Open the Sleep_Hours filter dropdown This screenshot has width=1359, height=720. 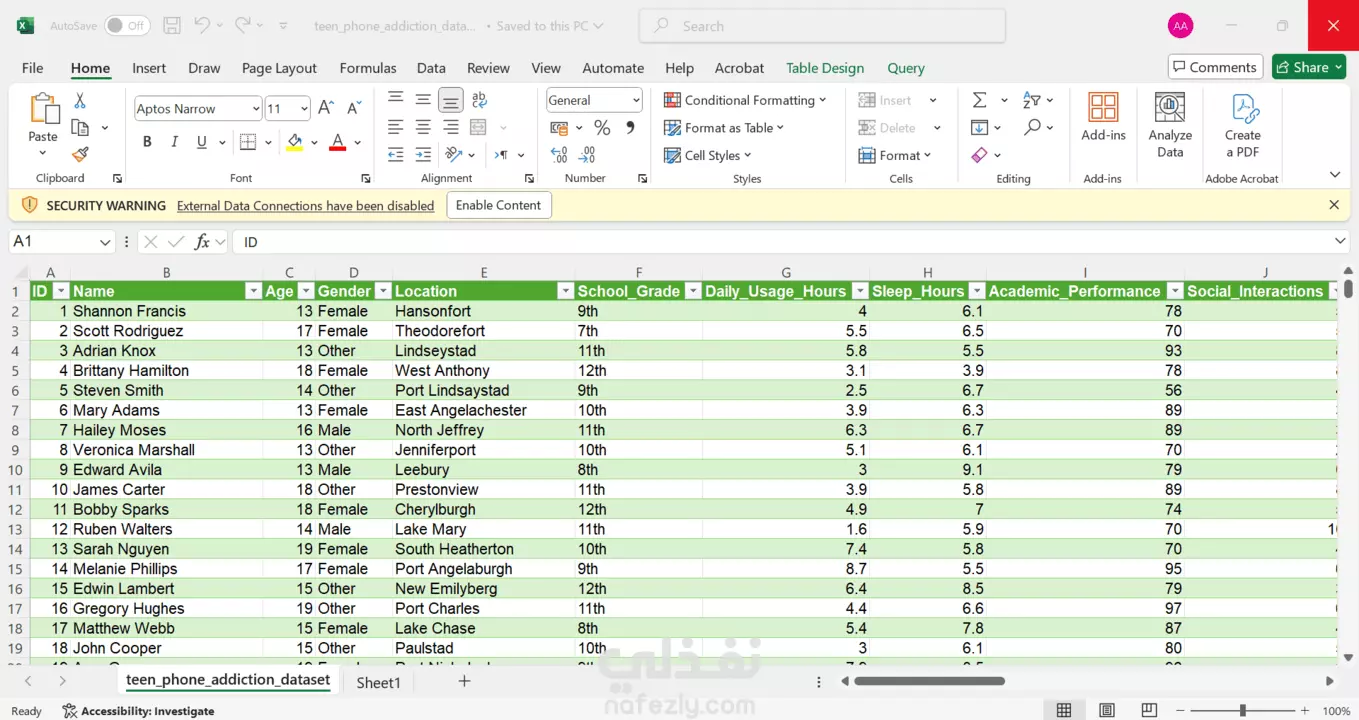click(x=975, y=291)
